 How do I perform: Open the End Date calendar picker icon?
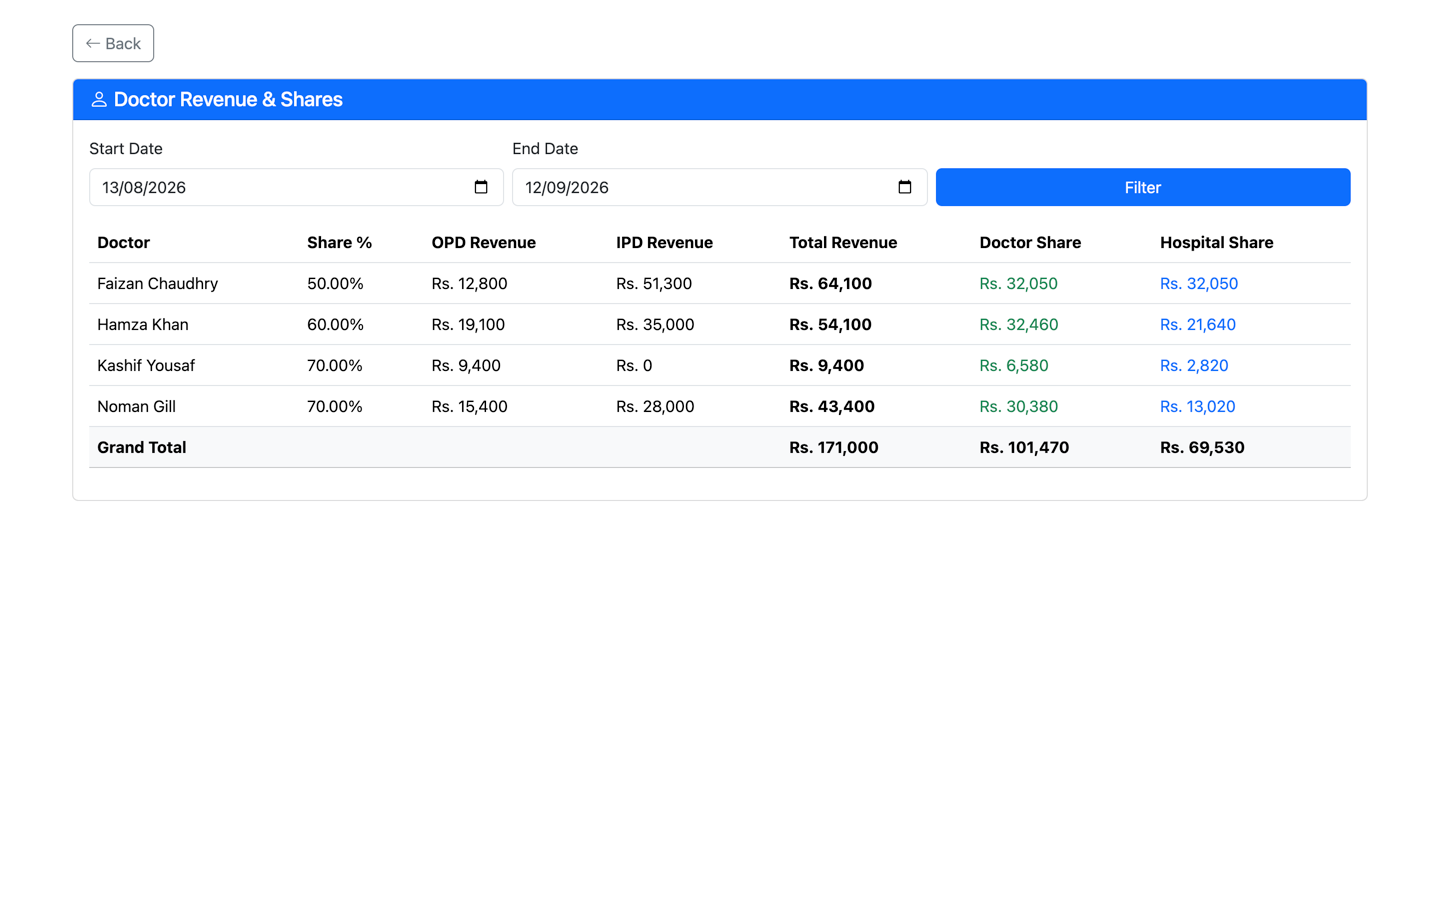pyautogui.click(x=905, y=187)
